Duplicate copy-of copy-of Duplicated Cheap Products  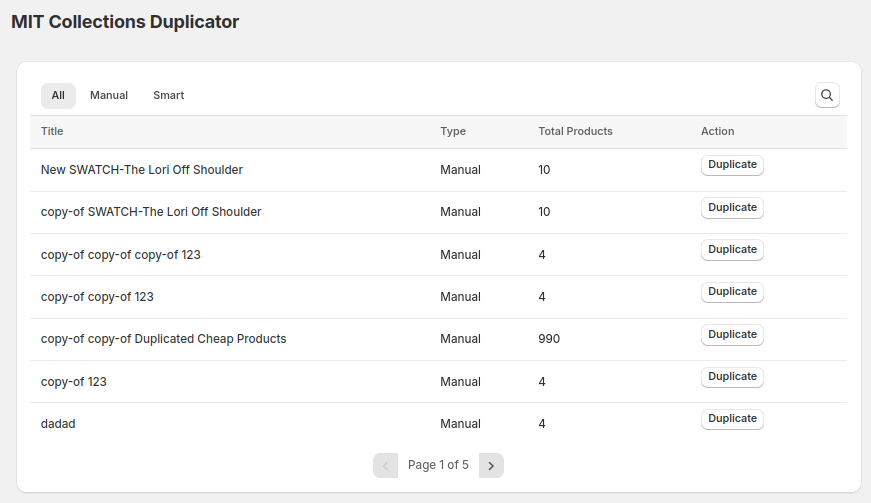(x=732, y=335)
